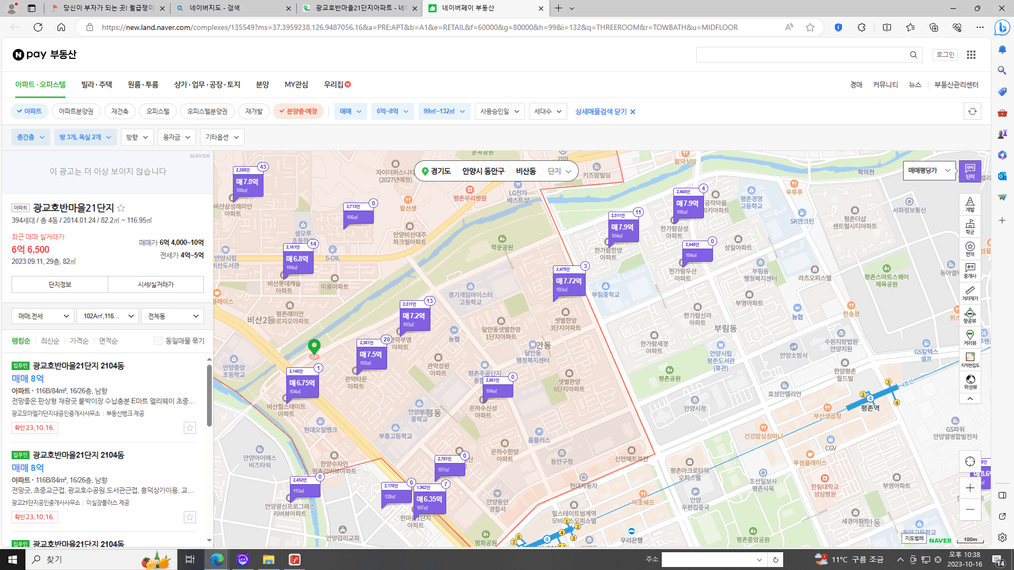1014x570 pixels.
Task: Switch to 위성뷰 satellite view
Action: point(969,382)
